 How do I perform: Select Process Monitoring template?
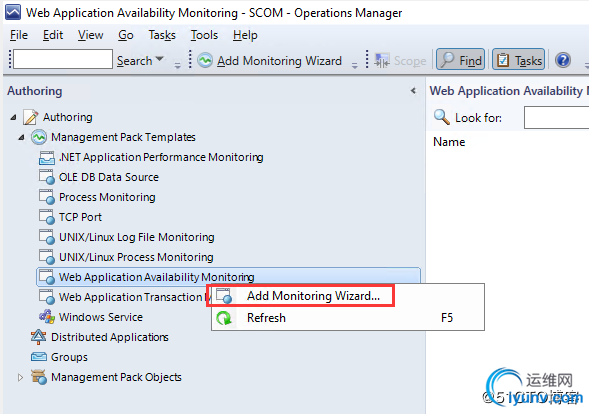click(x=107, y=197)
